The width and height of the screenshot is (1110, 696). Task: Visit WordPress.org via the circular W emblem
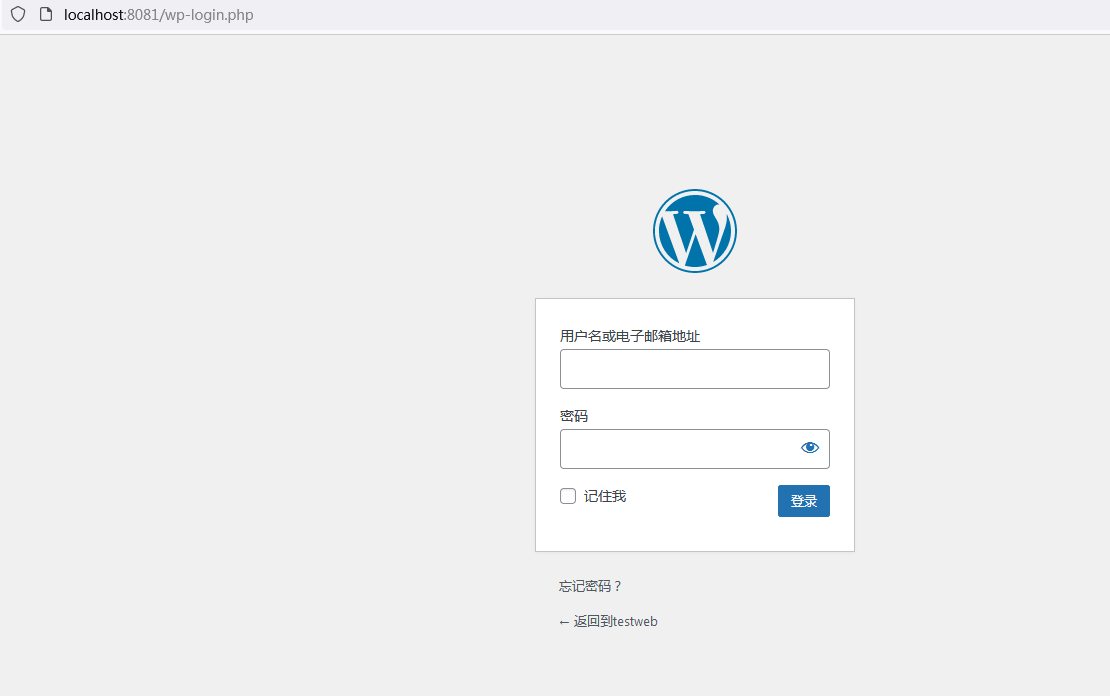(694, 230)
